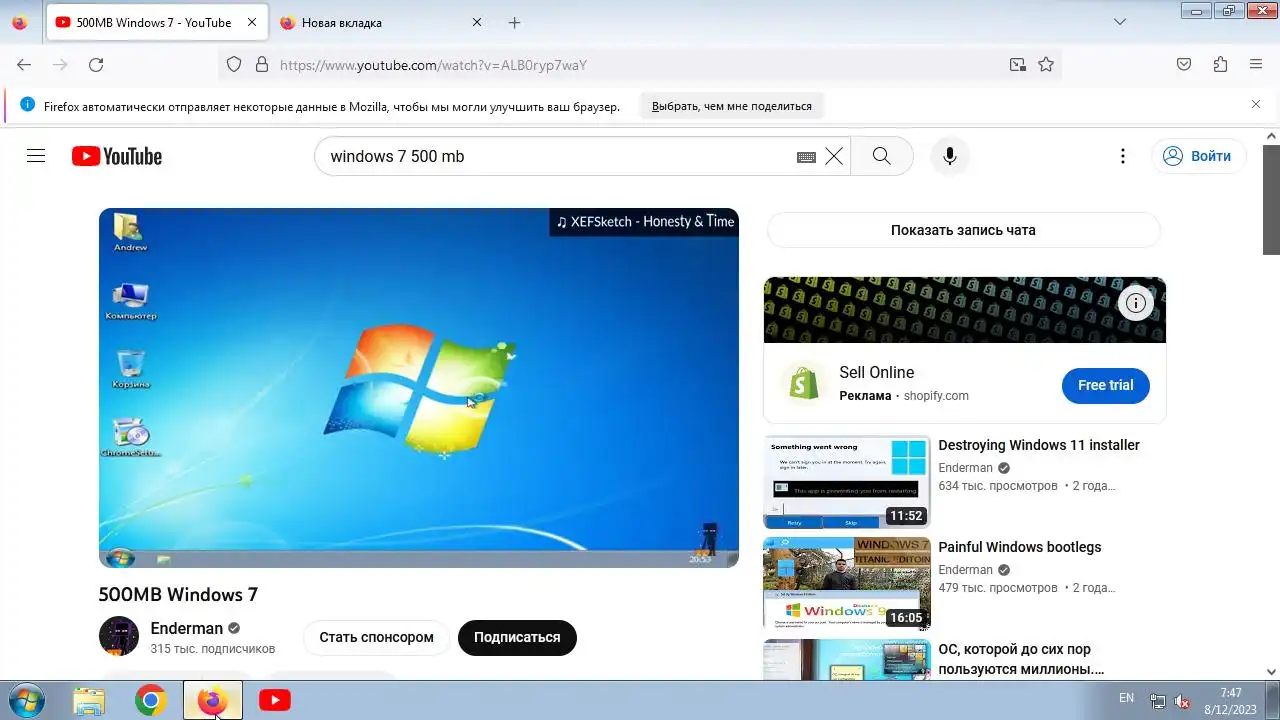
Task: Click the EN language indicator
Action: tap(1126, 698)
